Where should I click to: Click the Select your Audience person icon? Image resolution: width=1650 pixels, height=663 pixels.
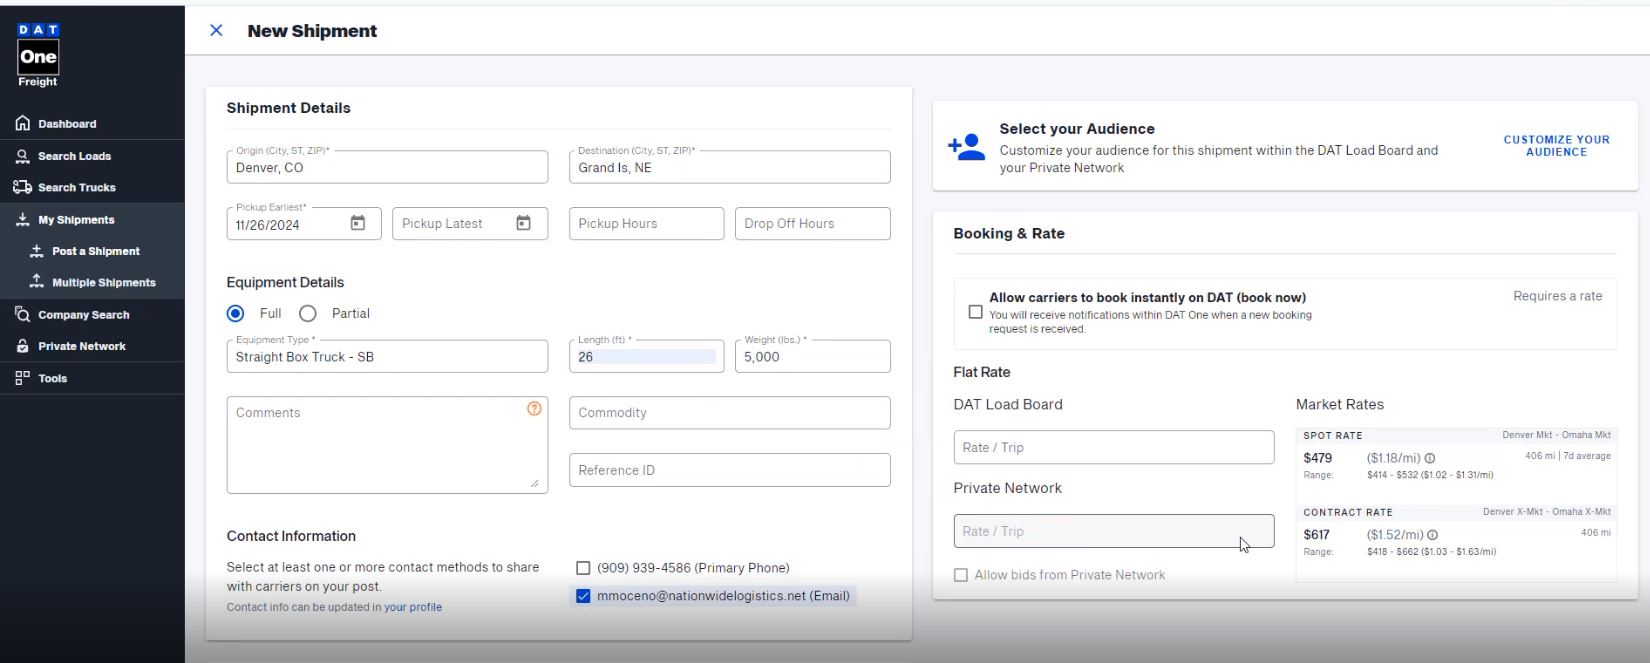click(x=966, y=148)
